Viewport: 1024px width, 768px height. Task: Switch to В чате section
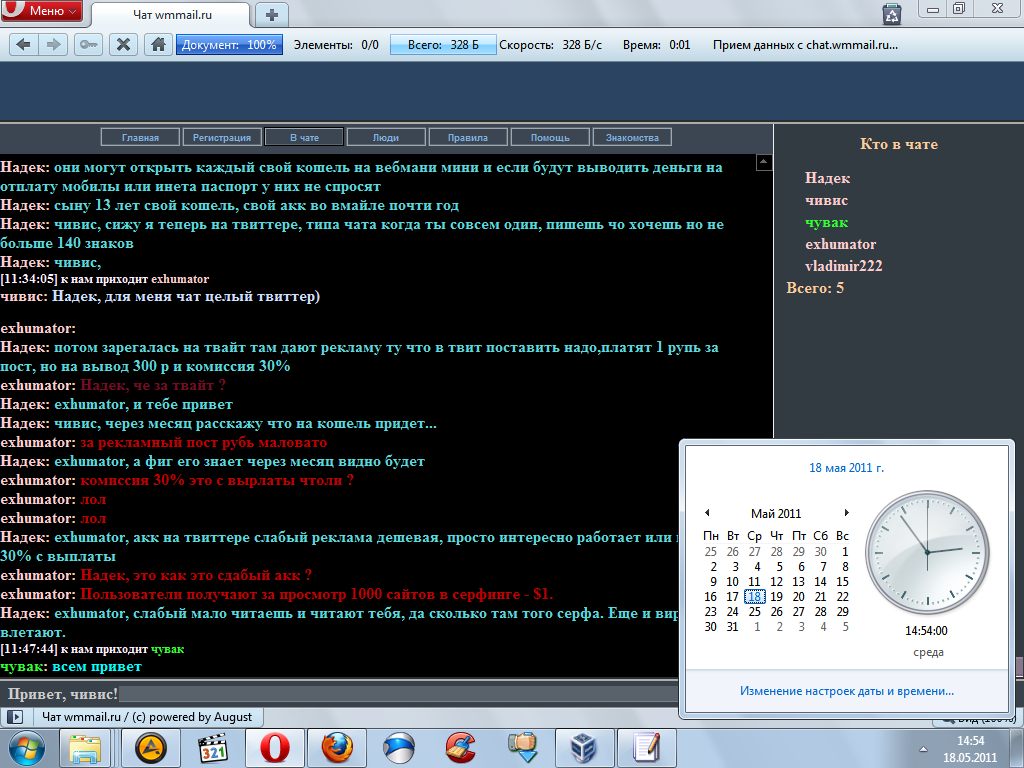tap(304, 137)
